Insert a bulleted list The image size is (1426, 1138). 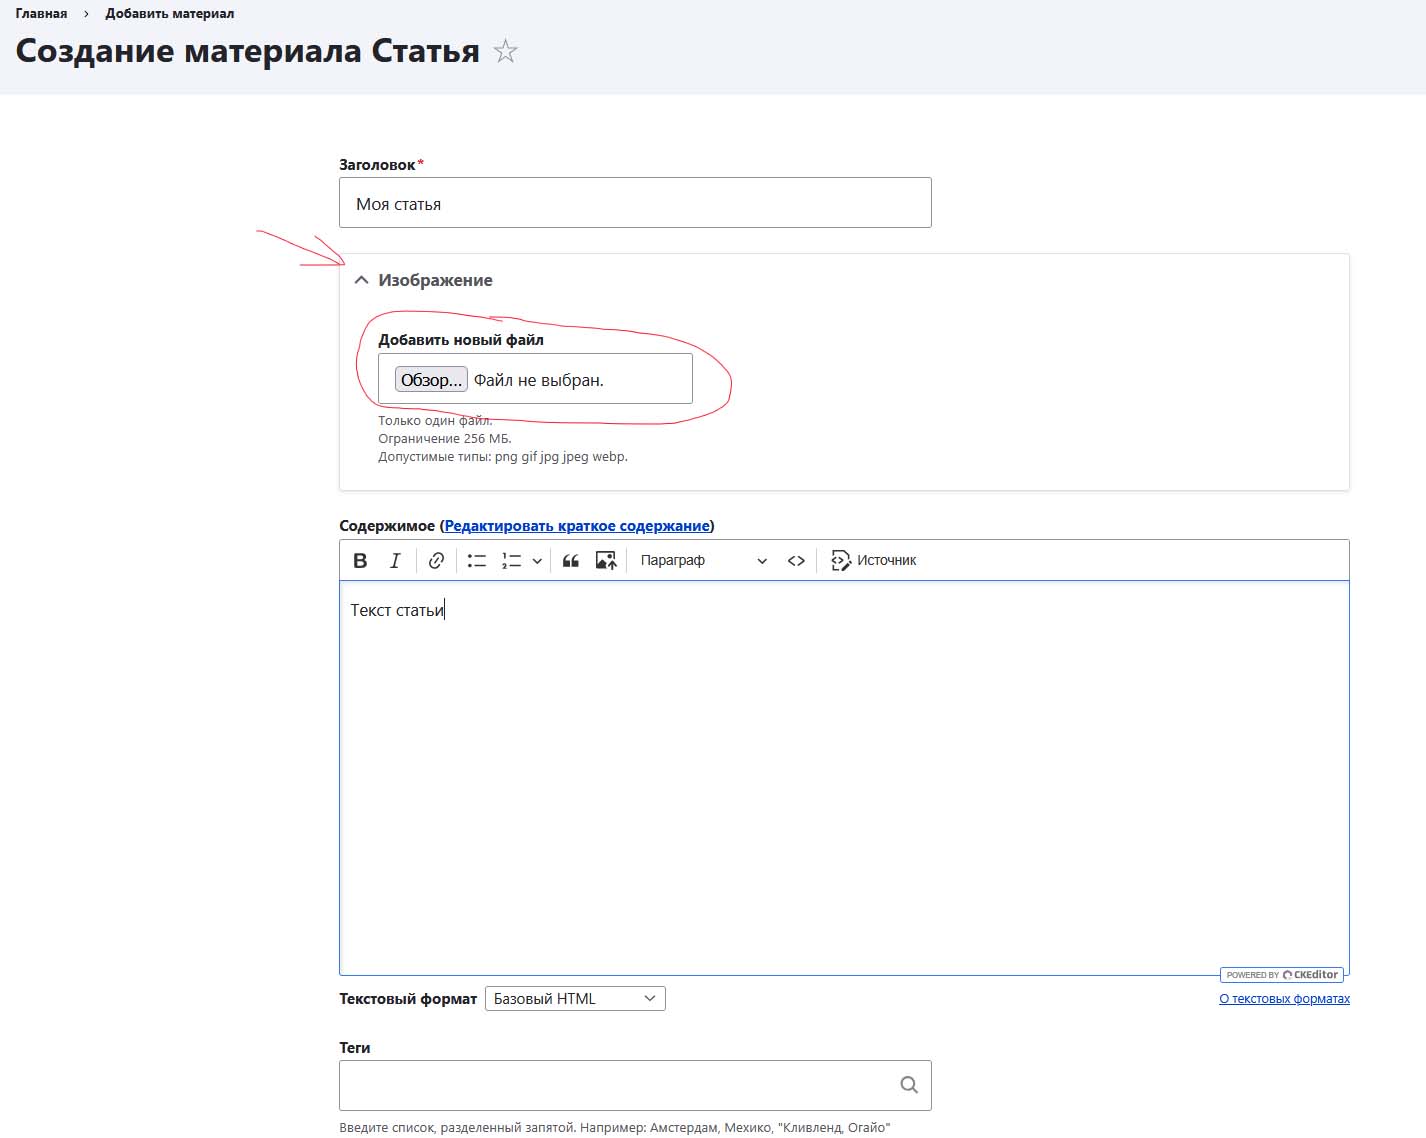477,561
